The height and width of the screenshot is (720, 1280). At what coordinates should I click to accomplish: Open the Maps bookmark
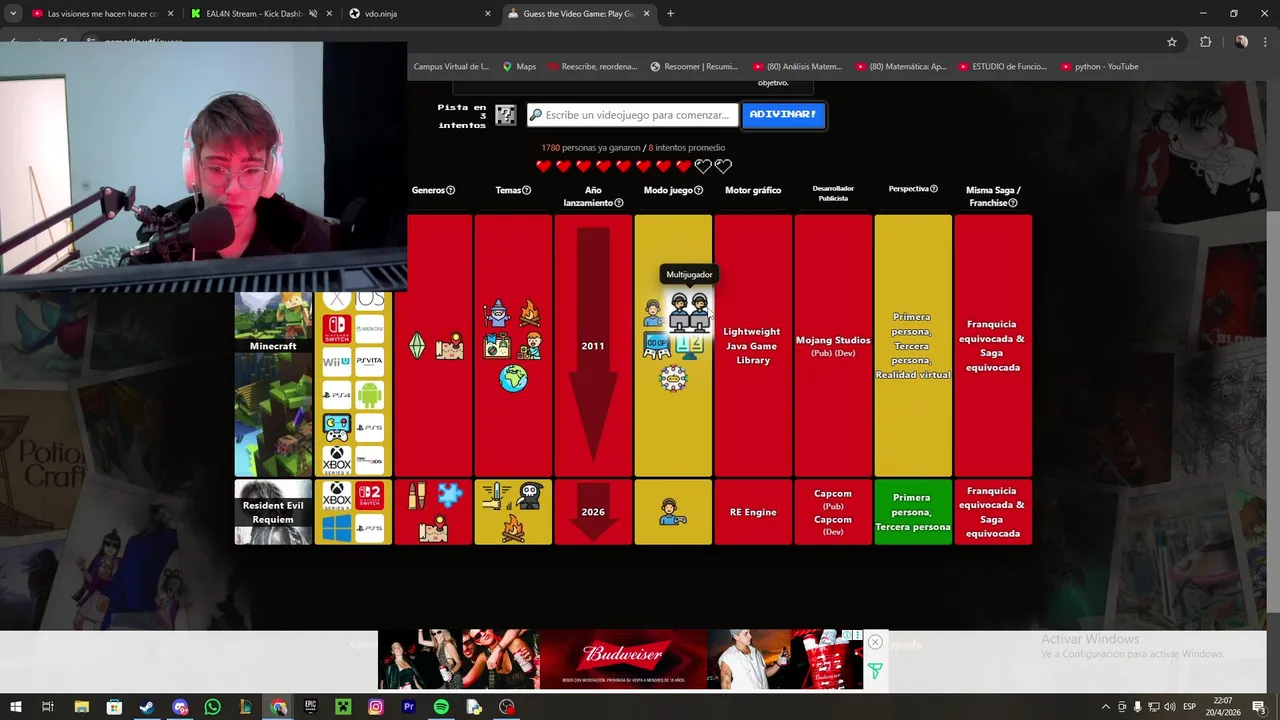tap(519, 67)
